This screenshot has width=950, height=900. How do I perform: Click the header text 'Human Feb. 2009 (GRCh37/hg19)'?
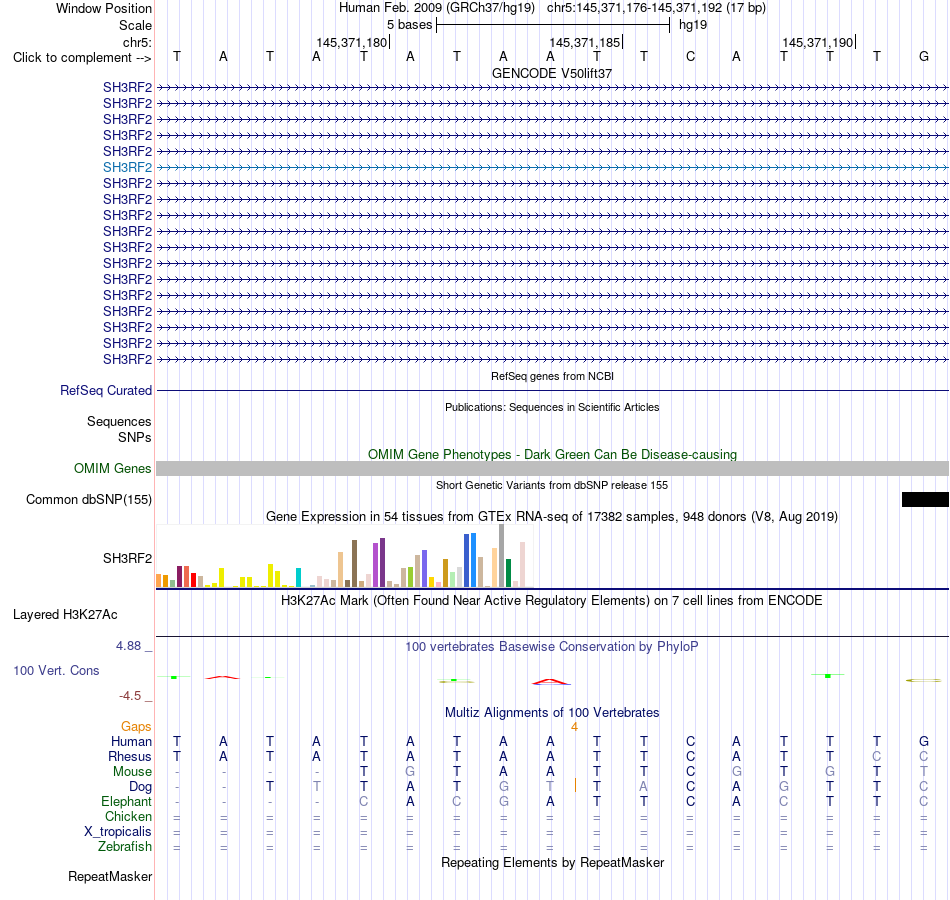tap(437, 8)
